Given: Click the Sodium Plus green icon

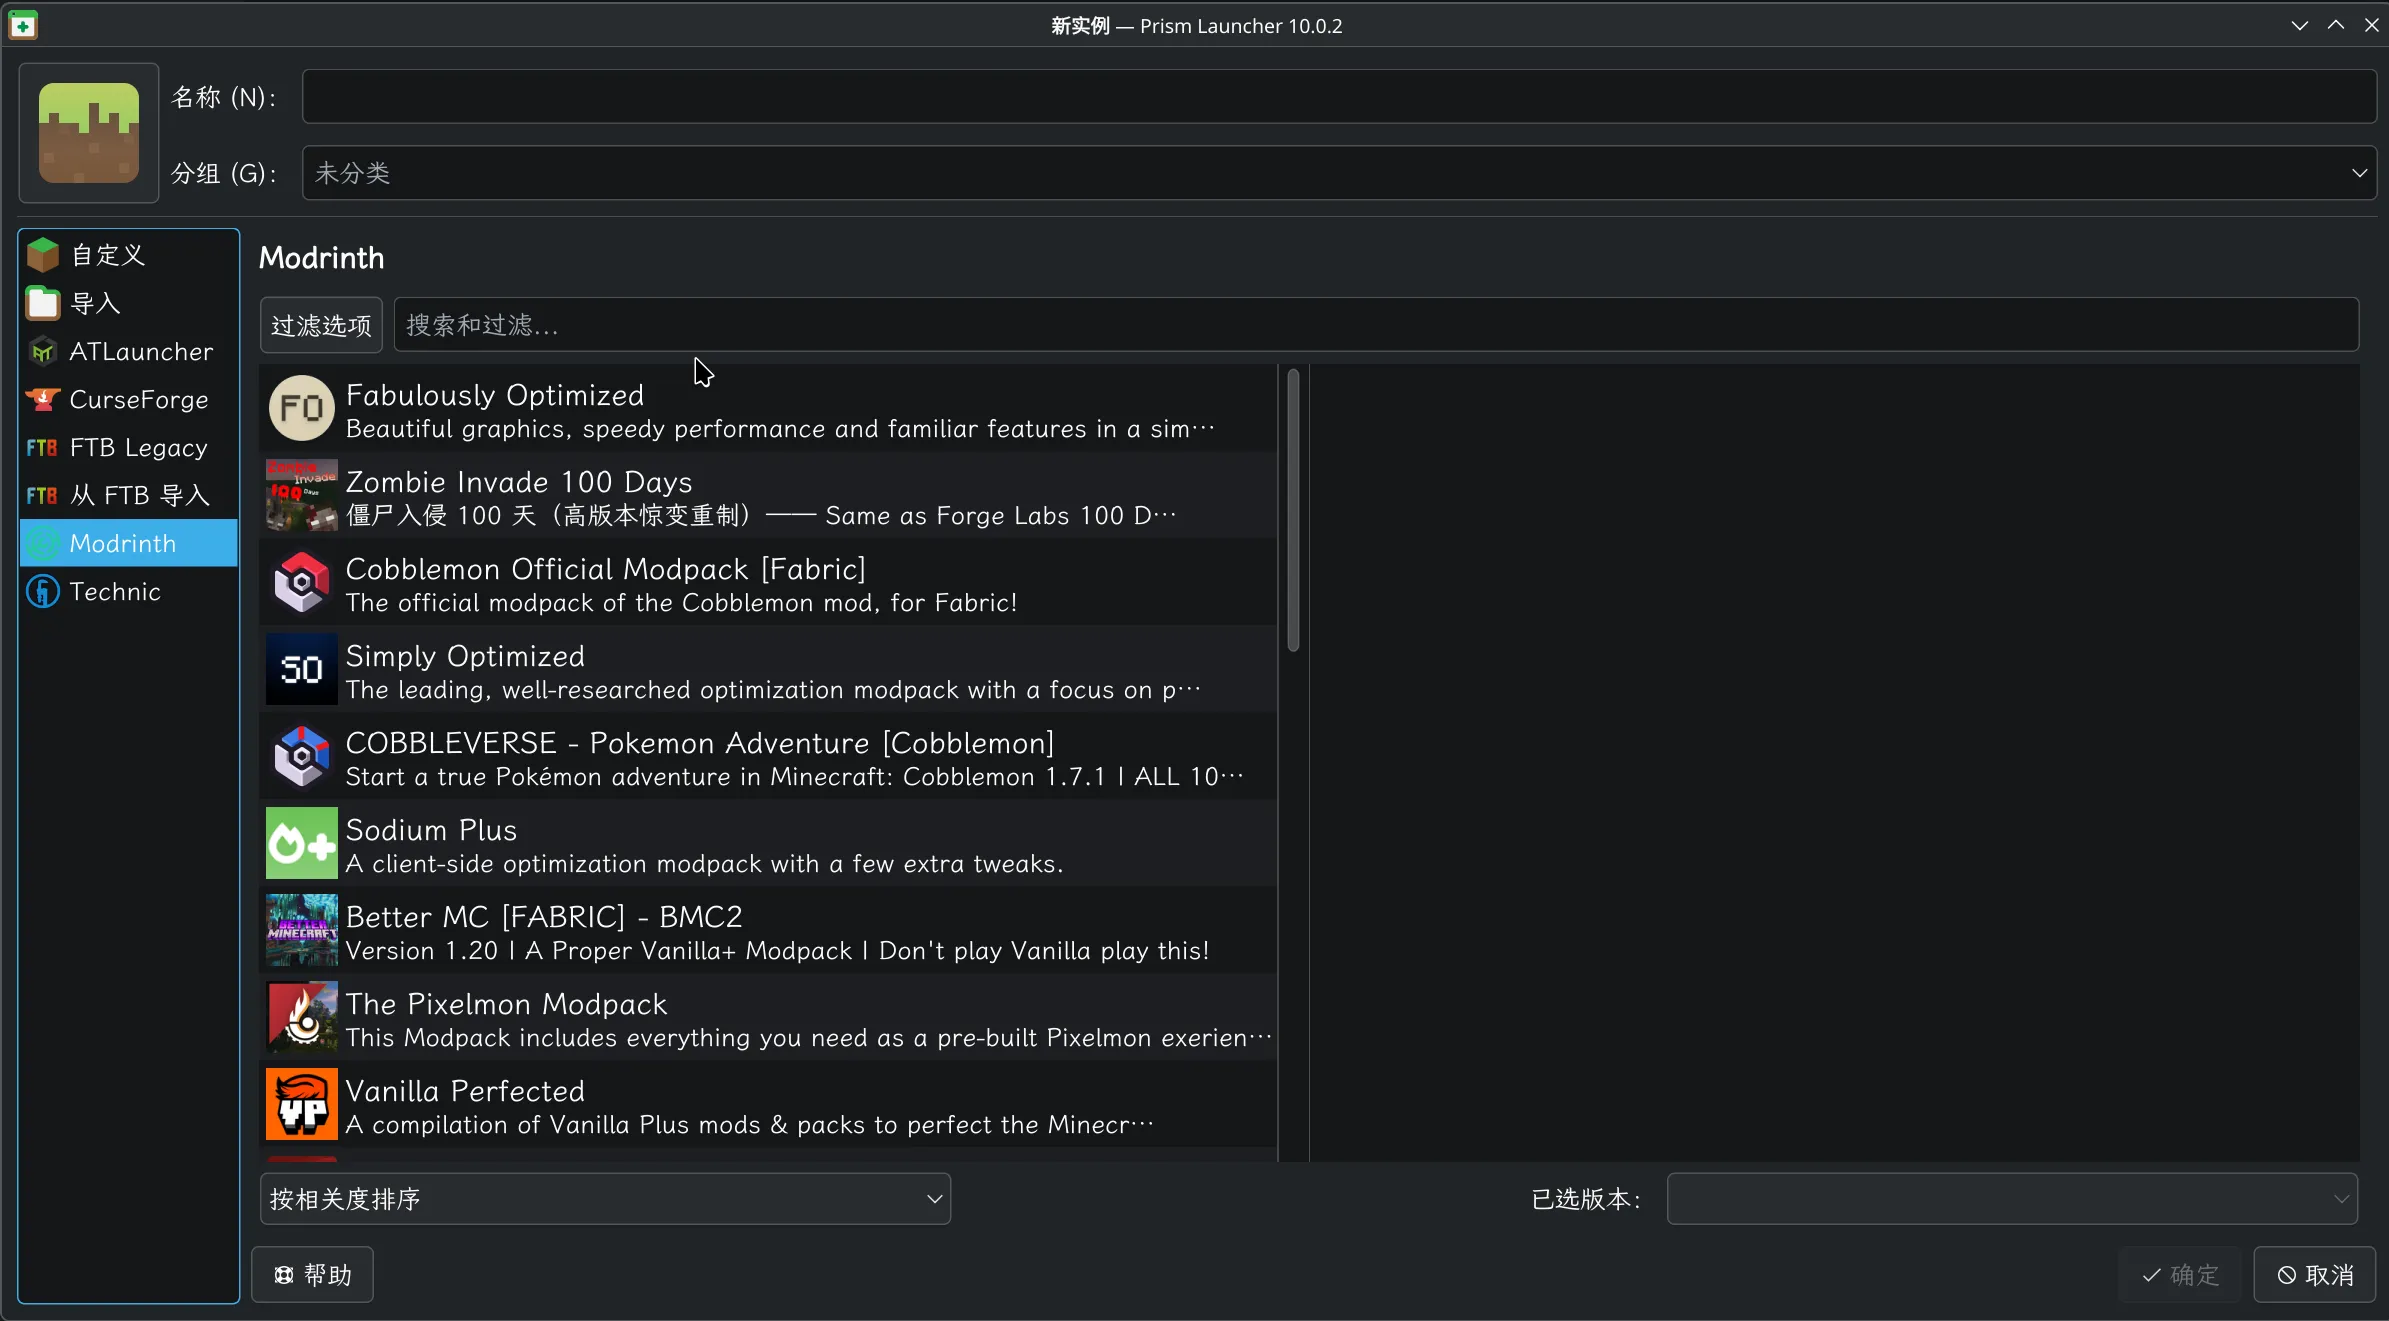Looking at the screenshot, I should 301,843.
